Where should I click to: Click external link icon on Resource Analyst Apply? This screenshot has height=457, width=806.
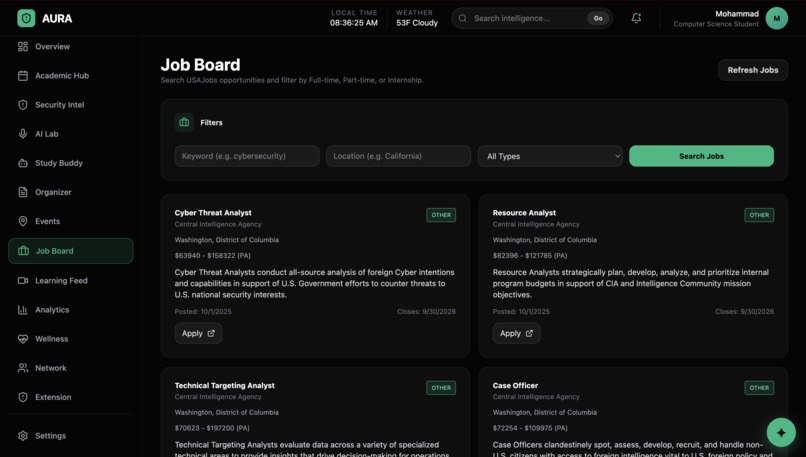(529, 333)
